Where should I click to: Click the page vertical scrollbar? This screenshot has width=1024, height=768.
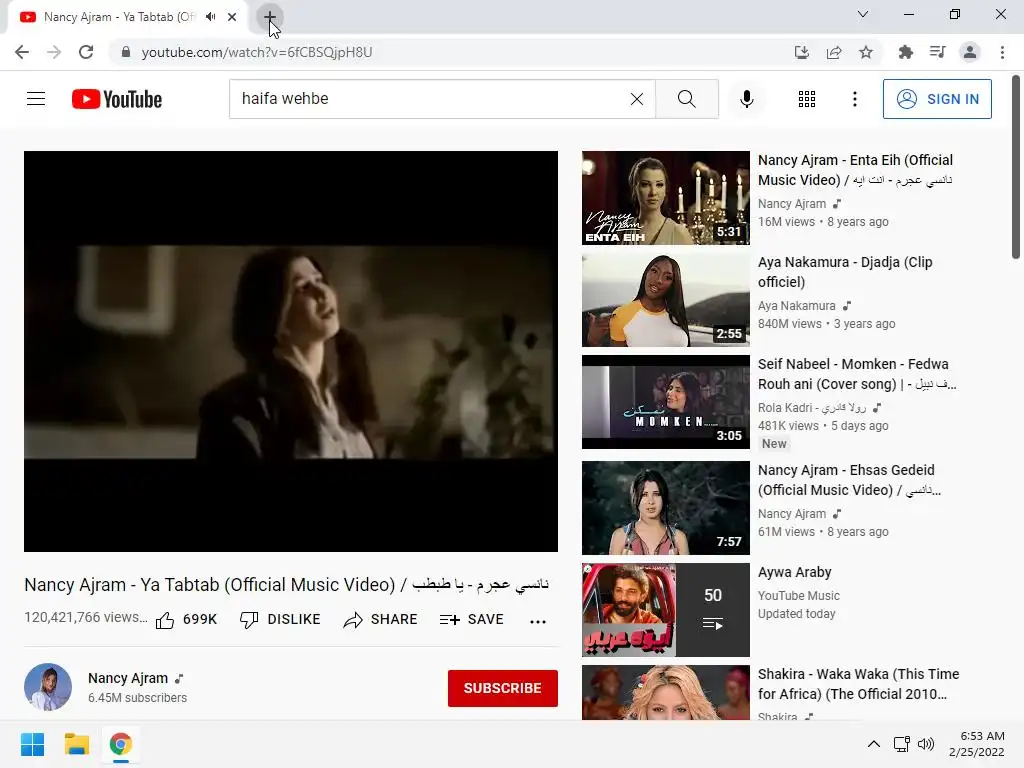pos(1016,167)
